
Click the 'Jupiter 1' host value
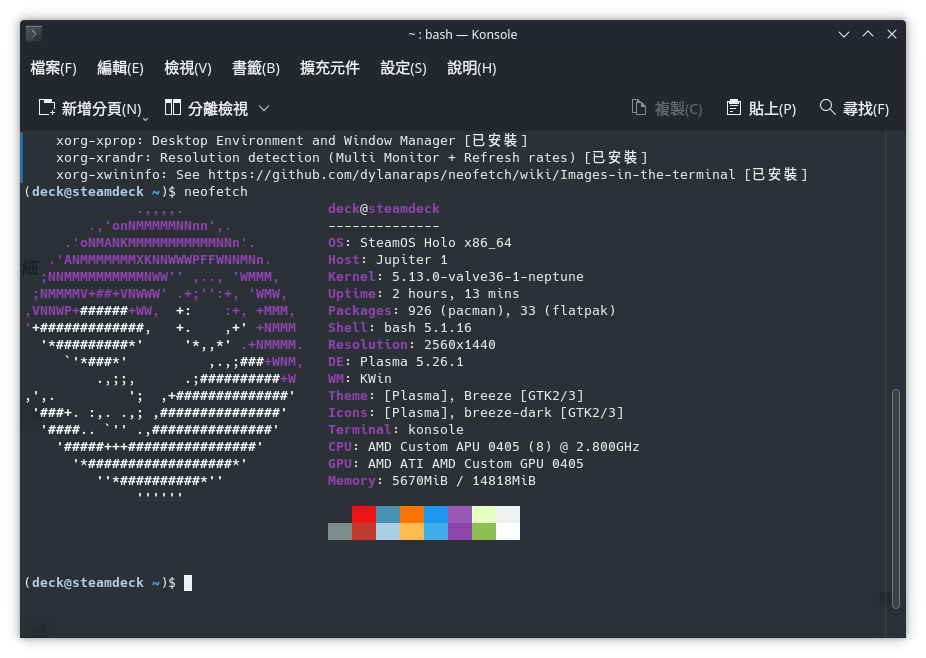(412, 260)
